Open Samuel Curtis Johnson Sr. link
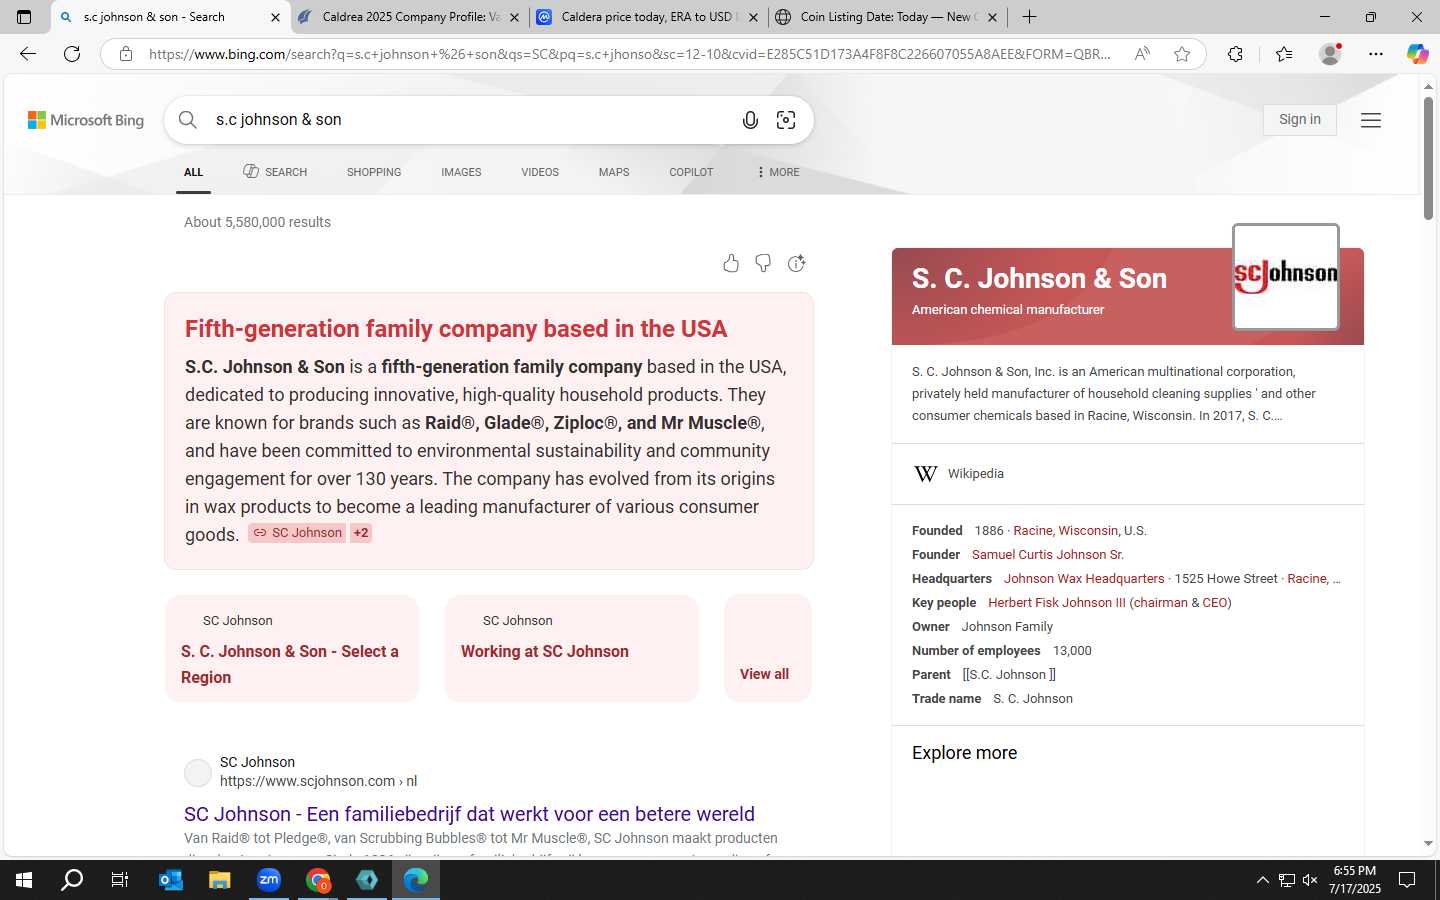This screenshot has height=900, width=1440. [x=1048, y=554]
